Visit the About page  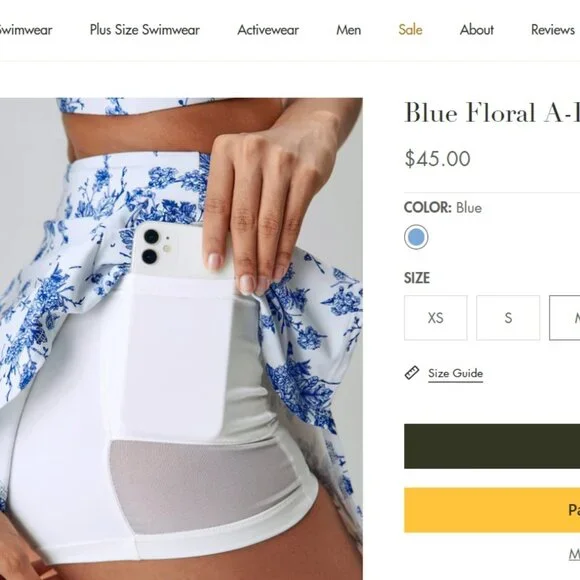(x=476, y=30)
